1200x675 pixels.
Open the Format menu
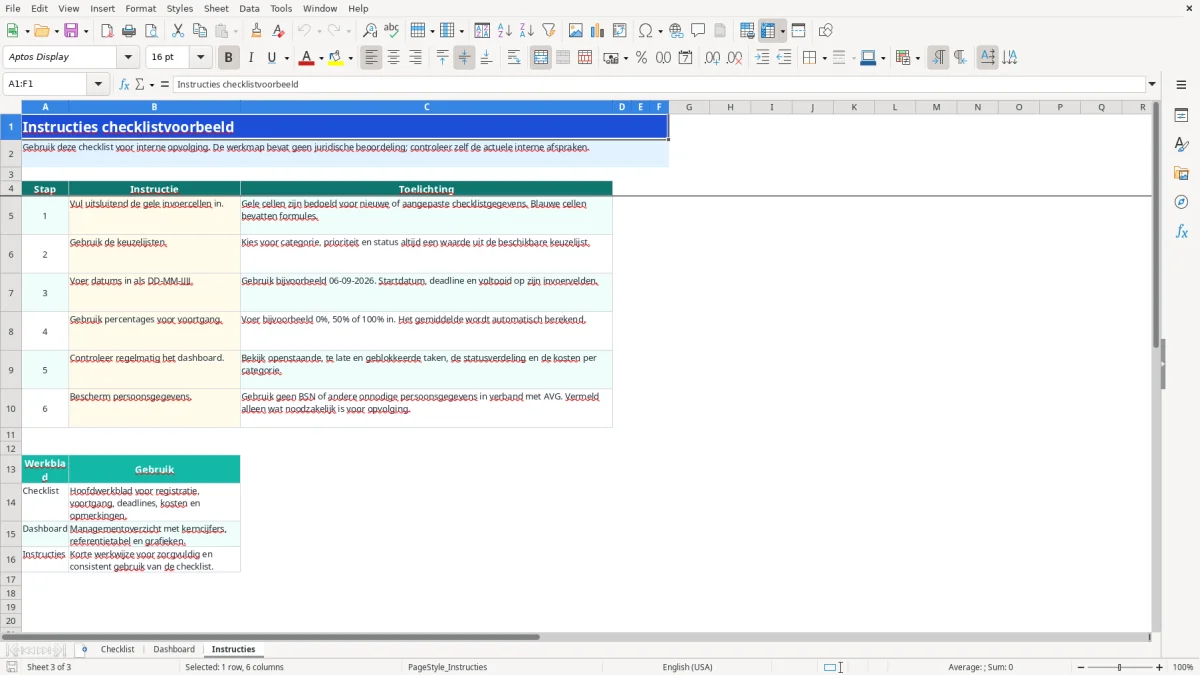(x=141, y=8)
